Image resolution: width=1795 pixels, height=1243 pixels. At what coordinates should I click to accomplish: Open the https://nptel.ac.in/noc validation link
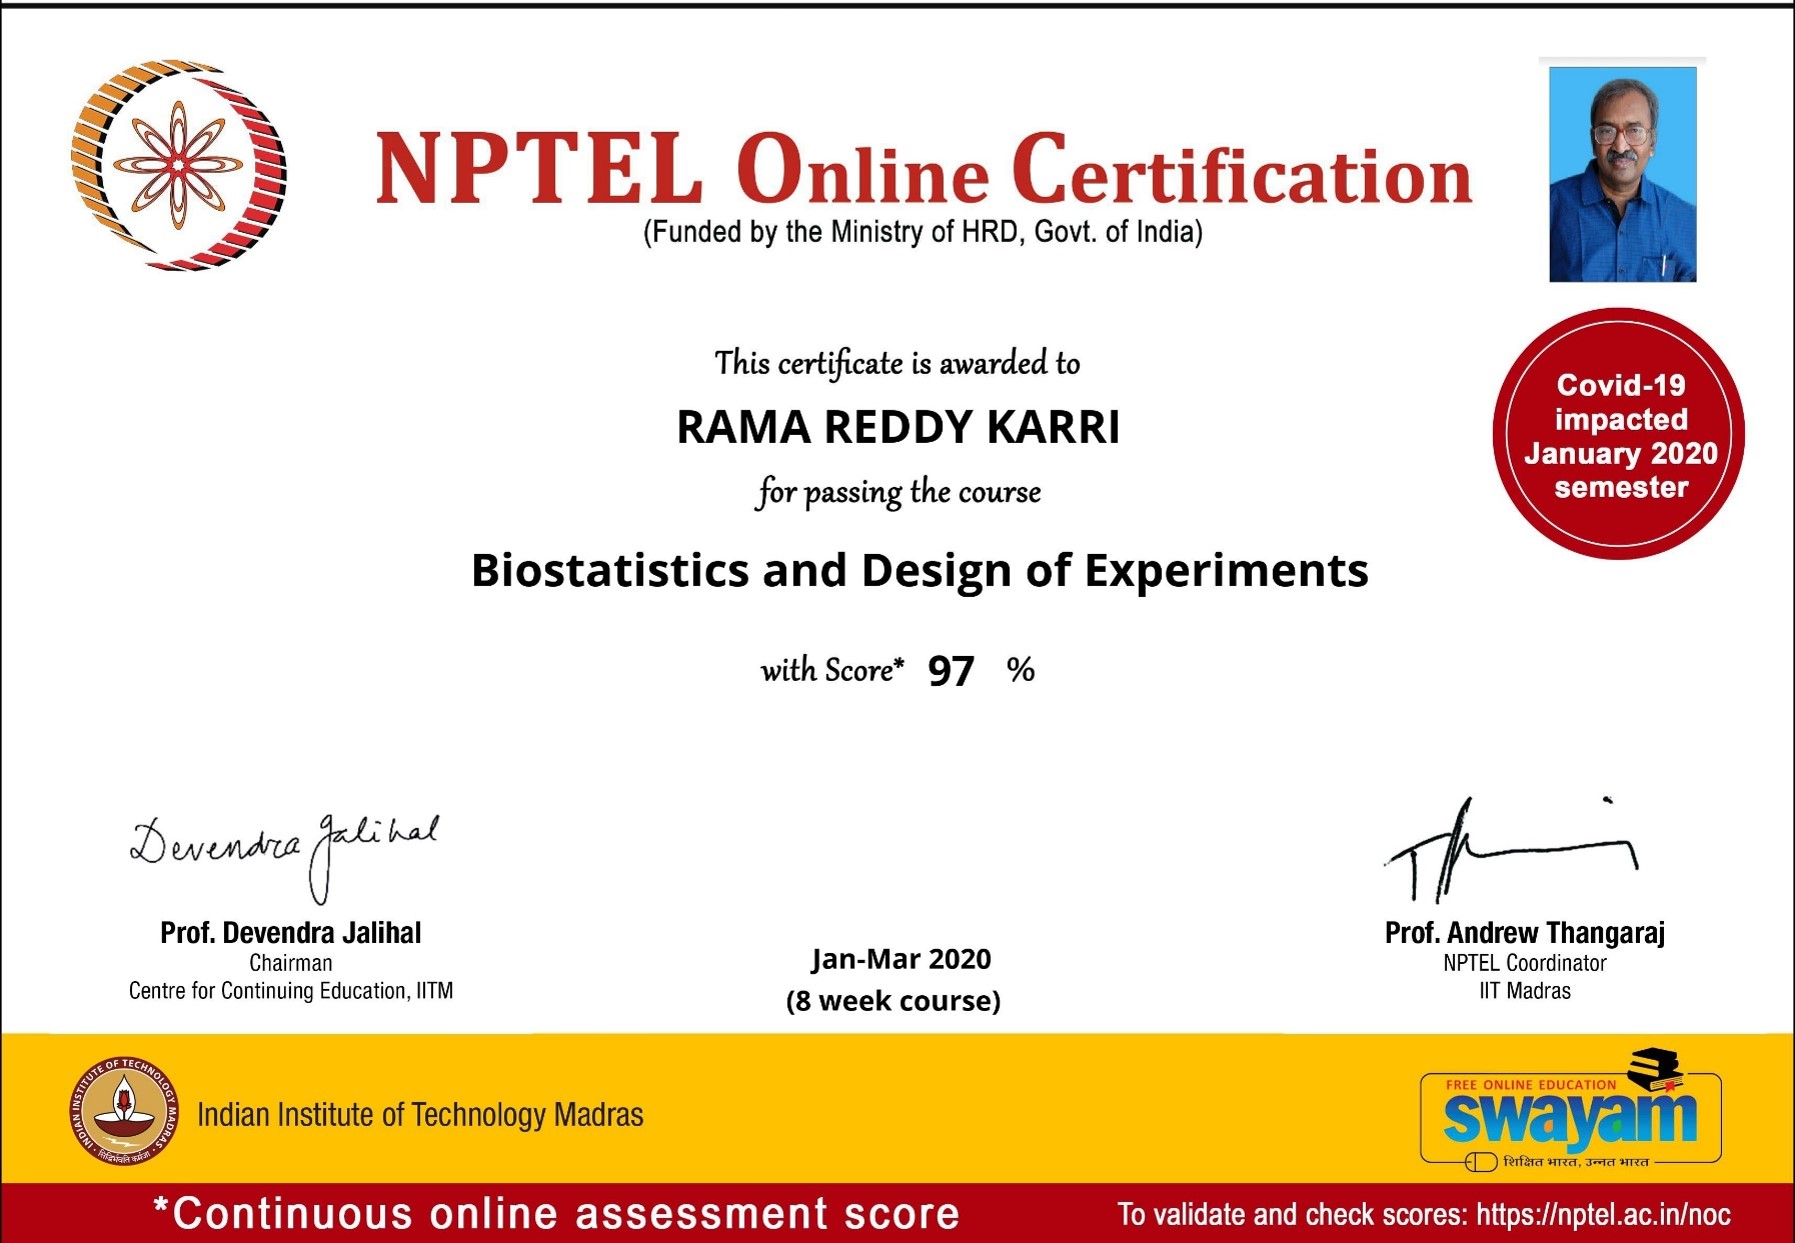(x=1603, y=1215)
